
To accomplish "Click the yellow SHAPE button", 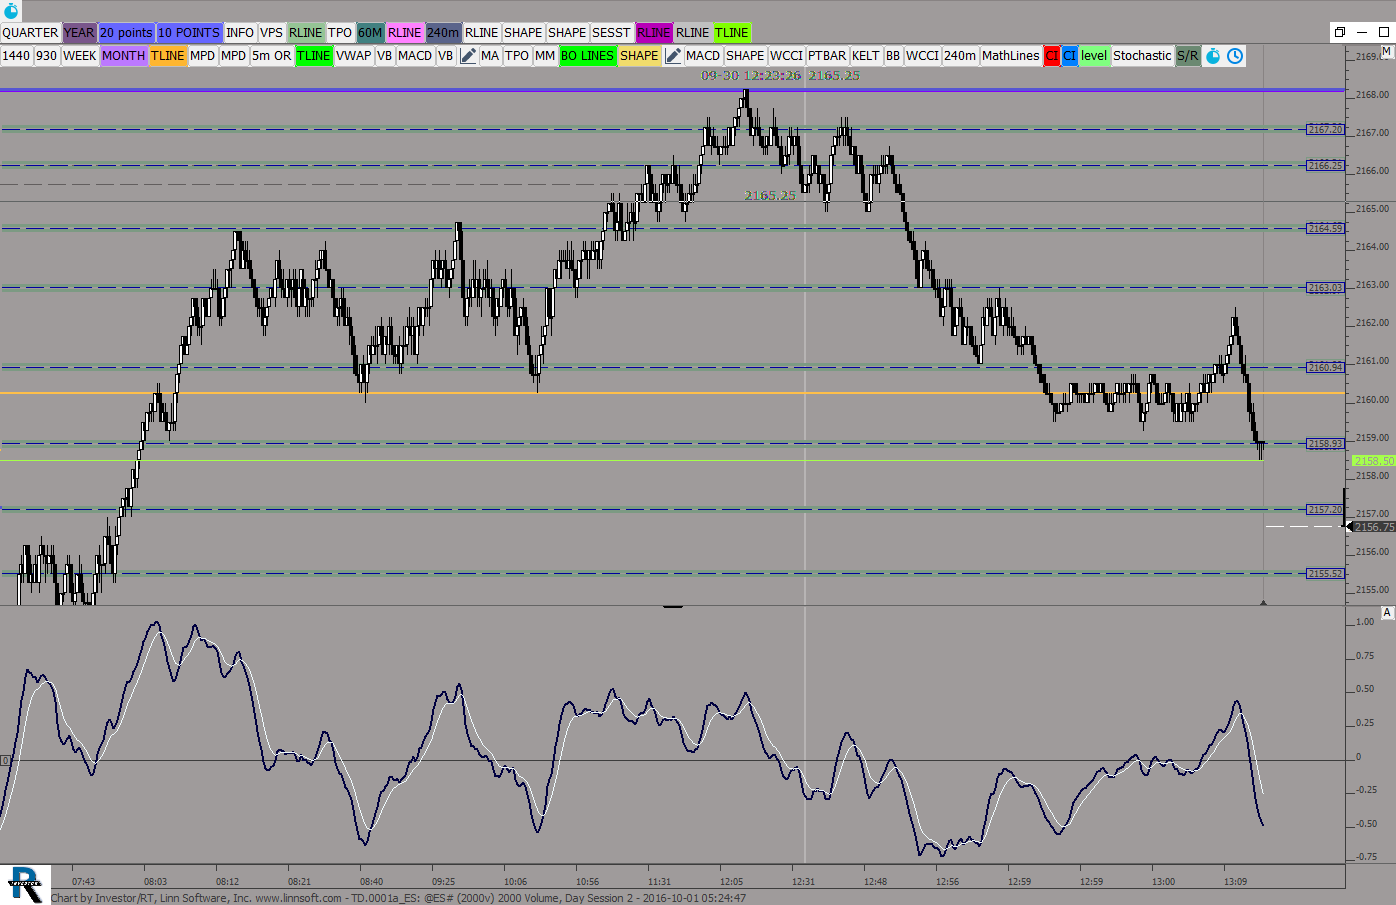I will (x=639, y=56).
